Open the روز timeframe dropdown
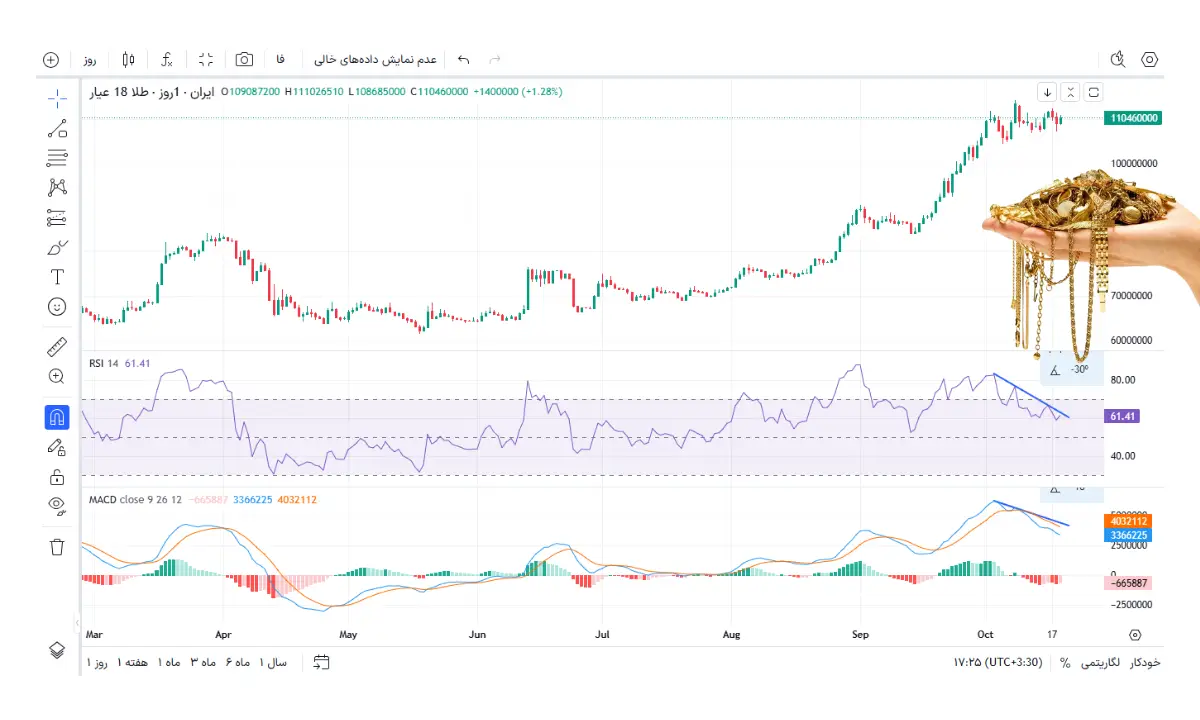 [90, 59]
